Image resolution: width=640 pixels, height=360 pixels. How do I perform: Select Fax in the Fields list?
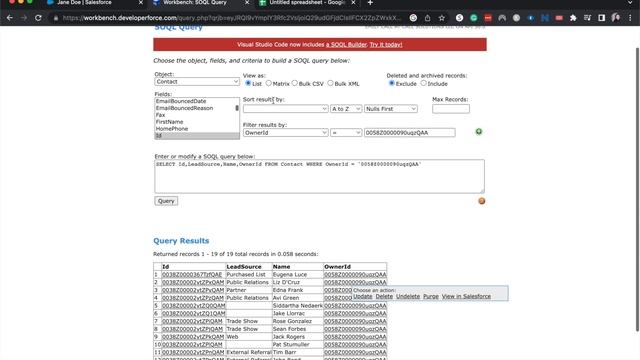pos(160,115)
